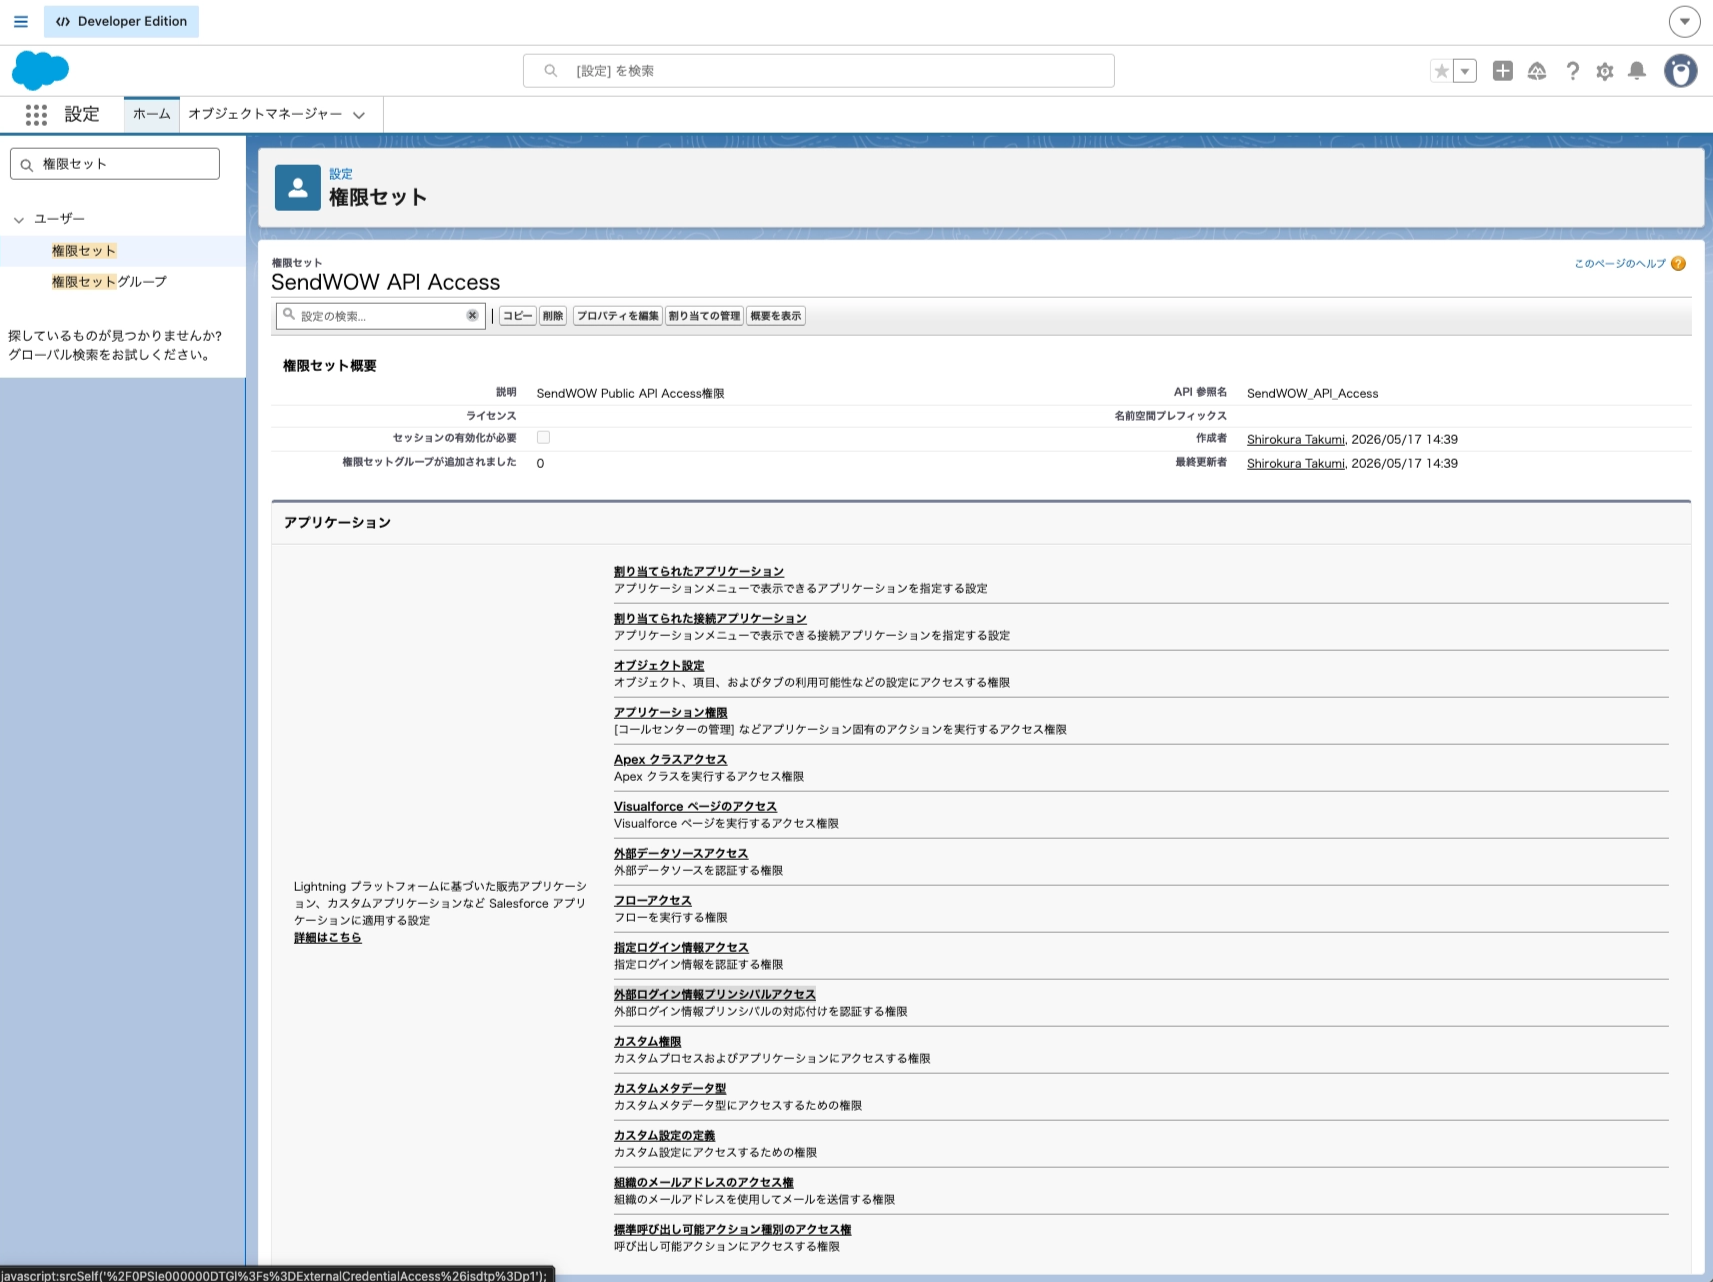This screenshot has width=1713, height=1282.
Task: Open the setup gear icon
Action: pos(1605,71)
